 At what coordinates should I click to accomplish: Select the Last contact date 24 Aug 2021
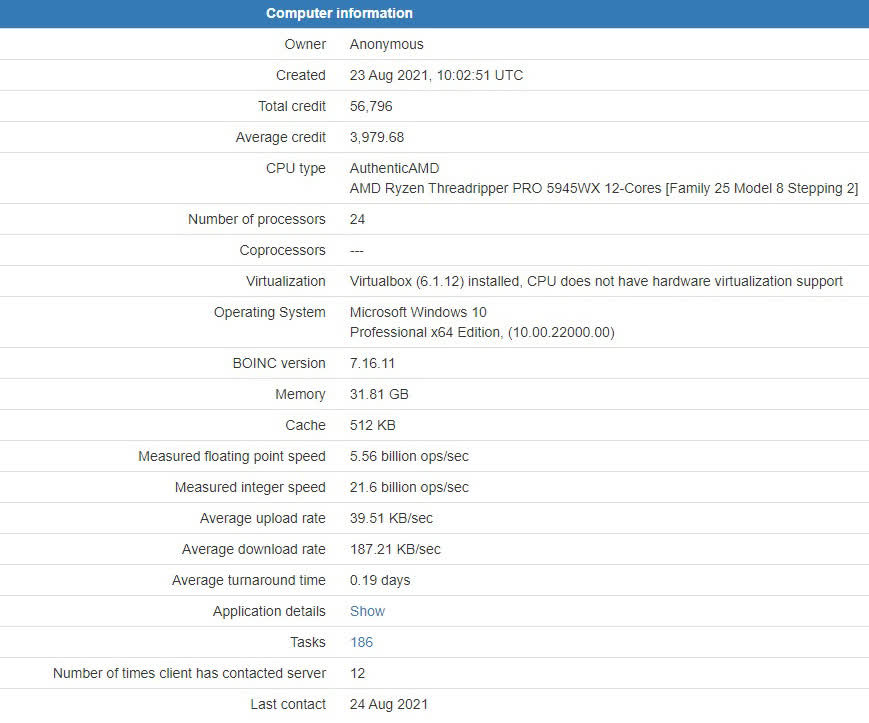tap(389, 704)
